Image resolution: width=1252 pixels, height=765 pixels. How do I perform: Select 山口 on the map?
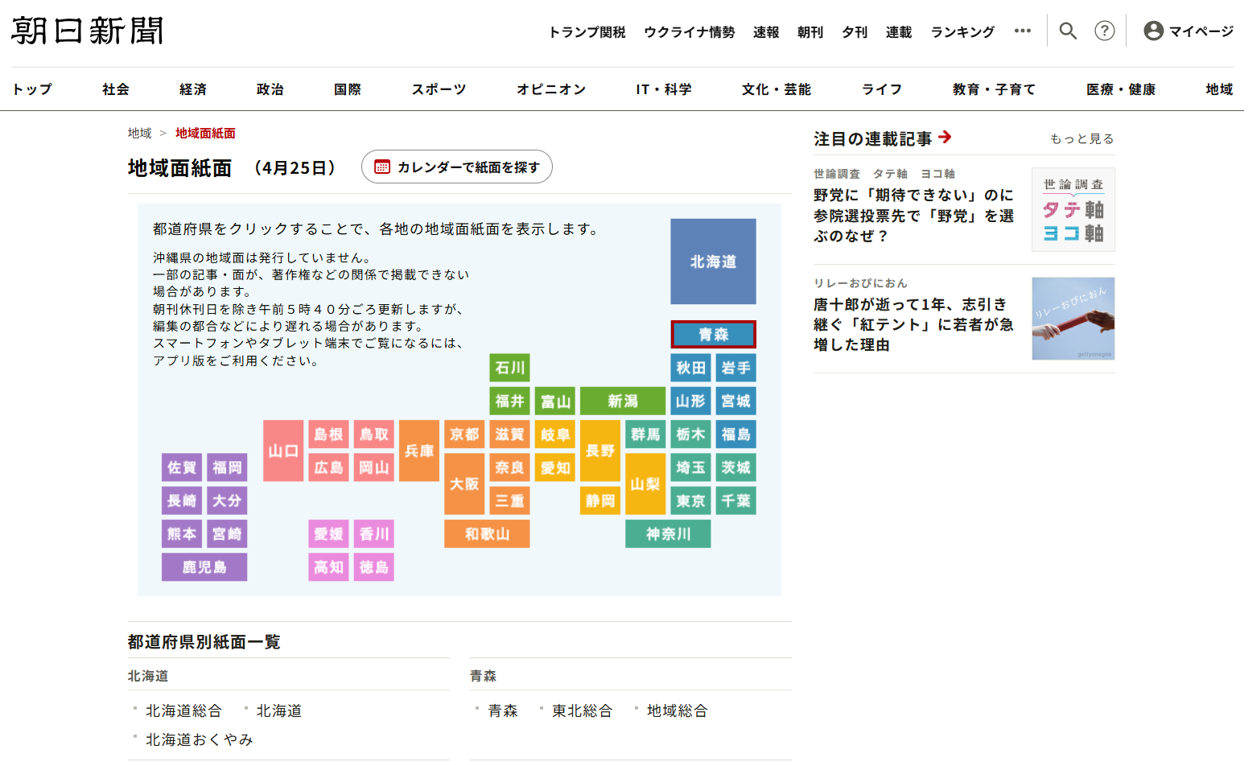(x=287, y=453)
